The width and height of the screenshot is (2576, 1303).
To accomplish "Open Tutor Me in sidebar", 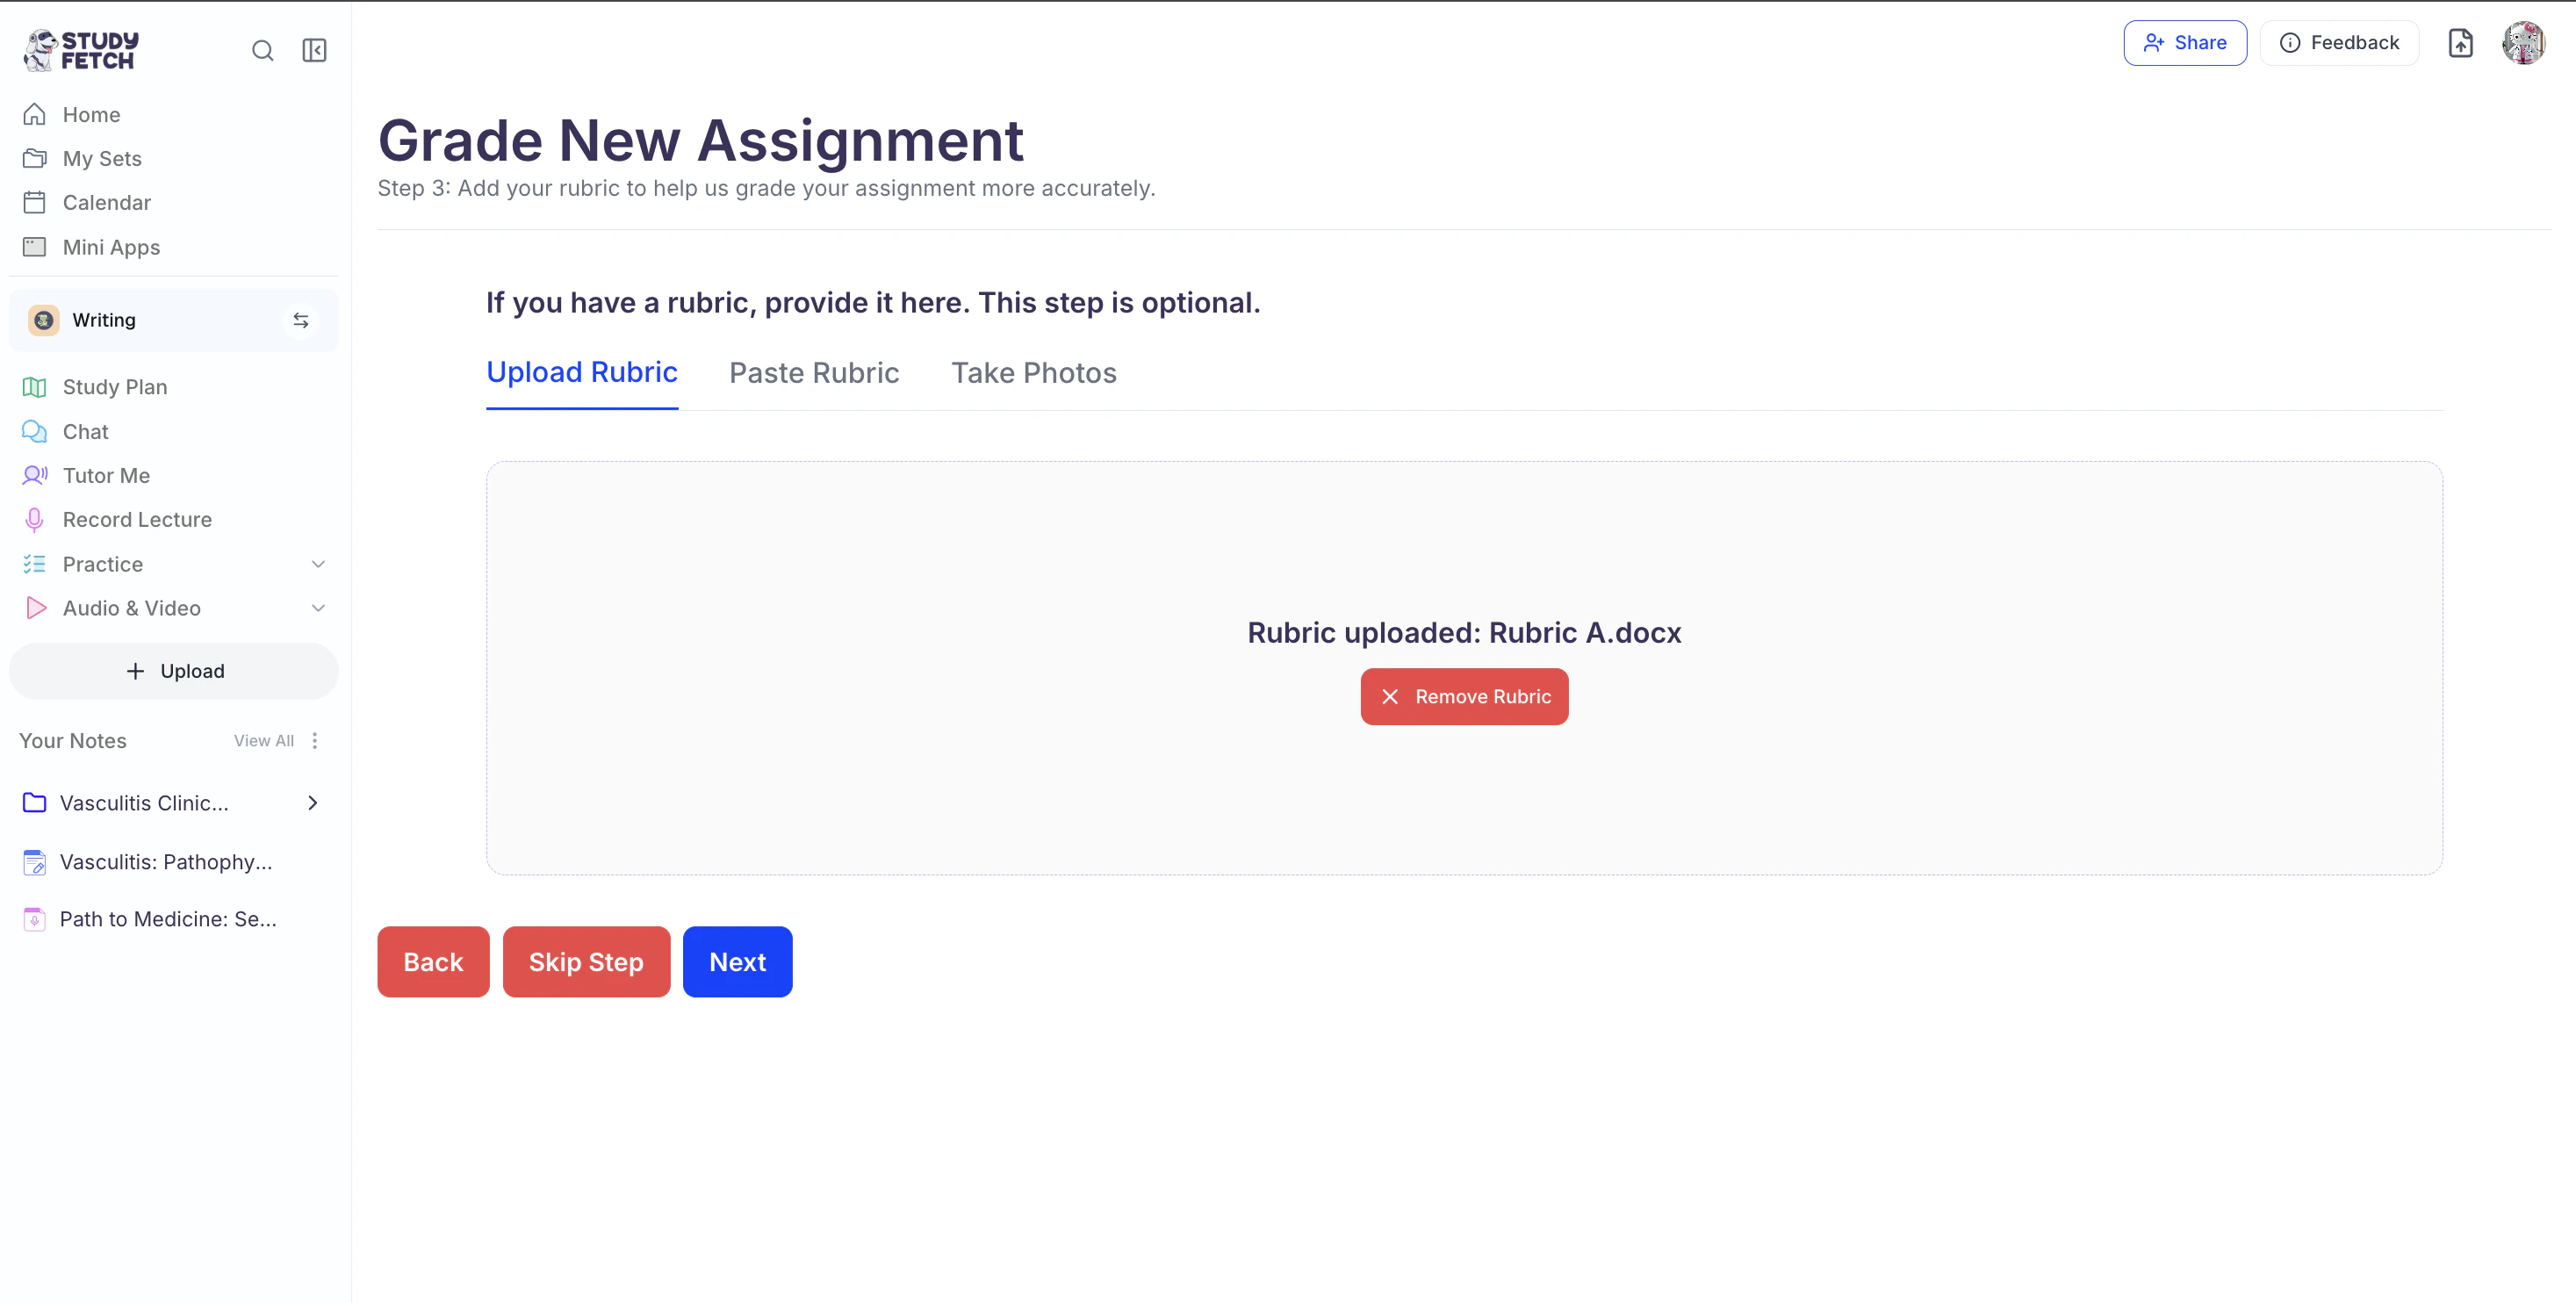I will pos(106,475).
